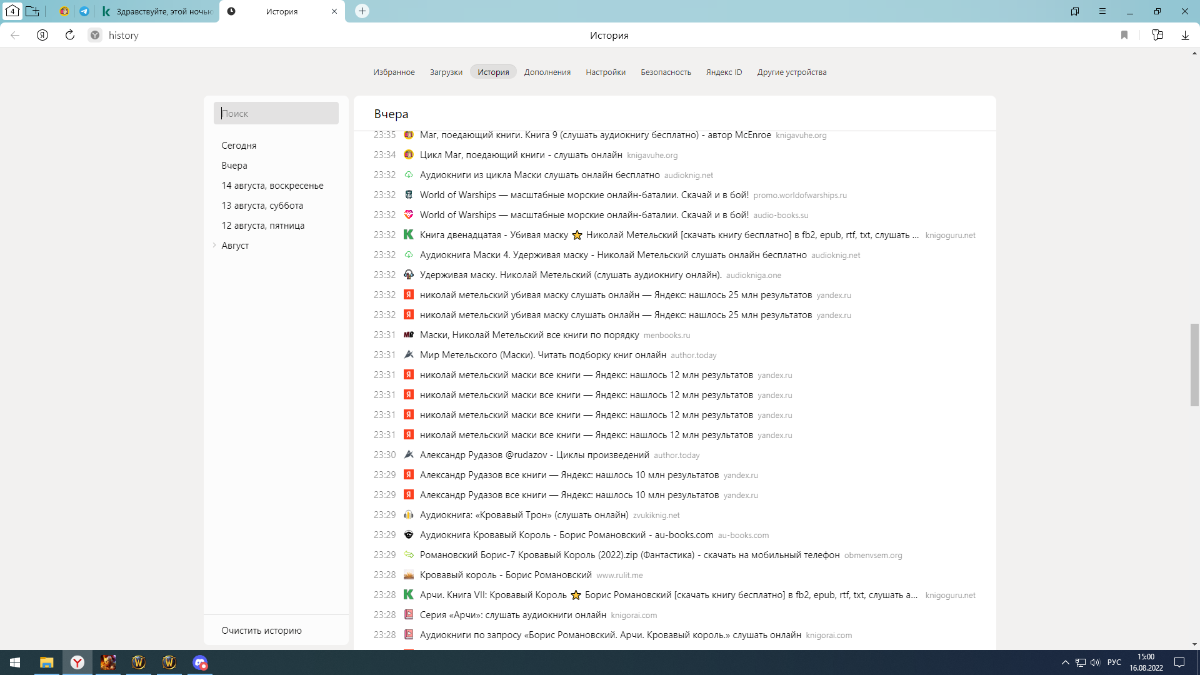Close the История tab
The height and width of the screenshot is (675, 1200).
pos(334,11)
